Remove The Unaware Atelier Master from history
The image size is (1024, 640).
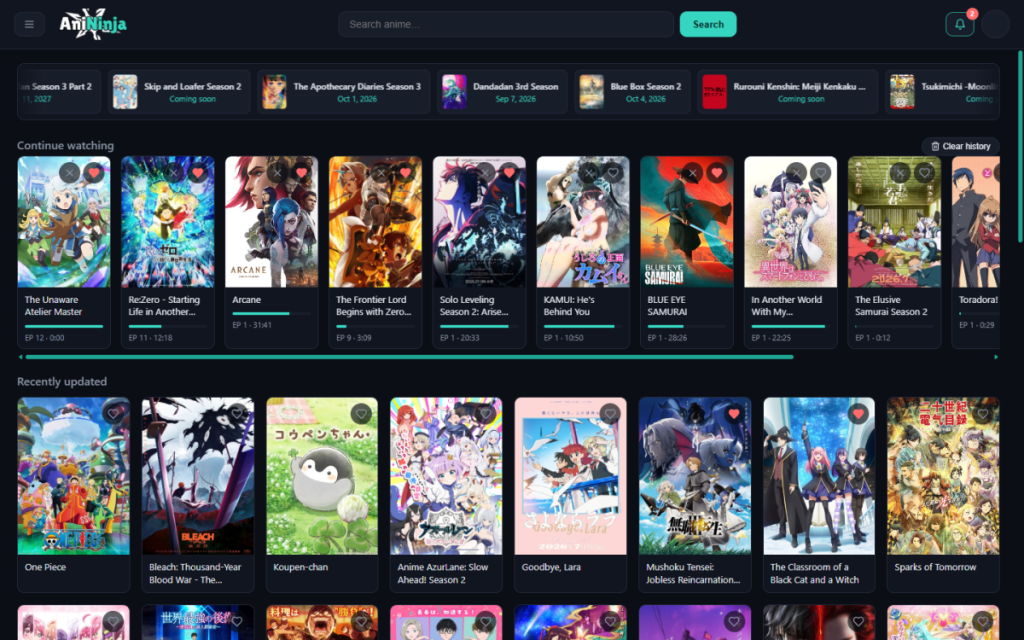coord(69,173)
